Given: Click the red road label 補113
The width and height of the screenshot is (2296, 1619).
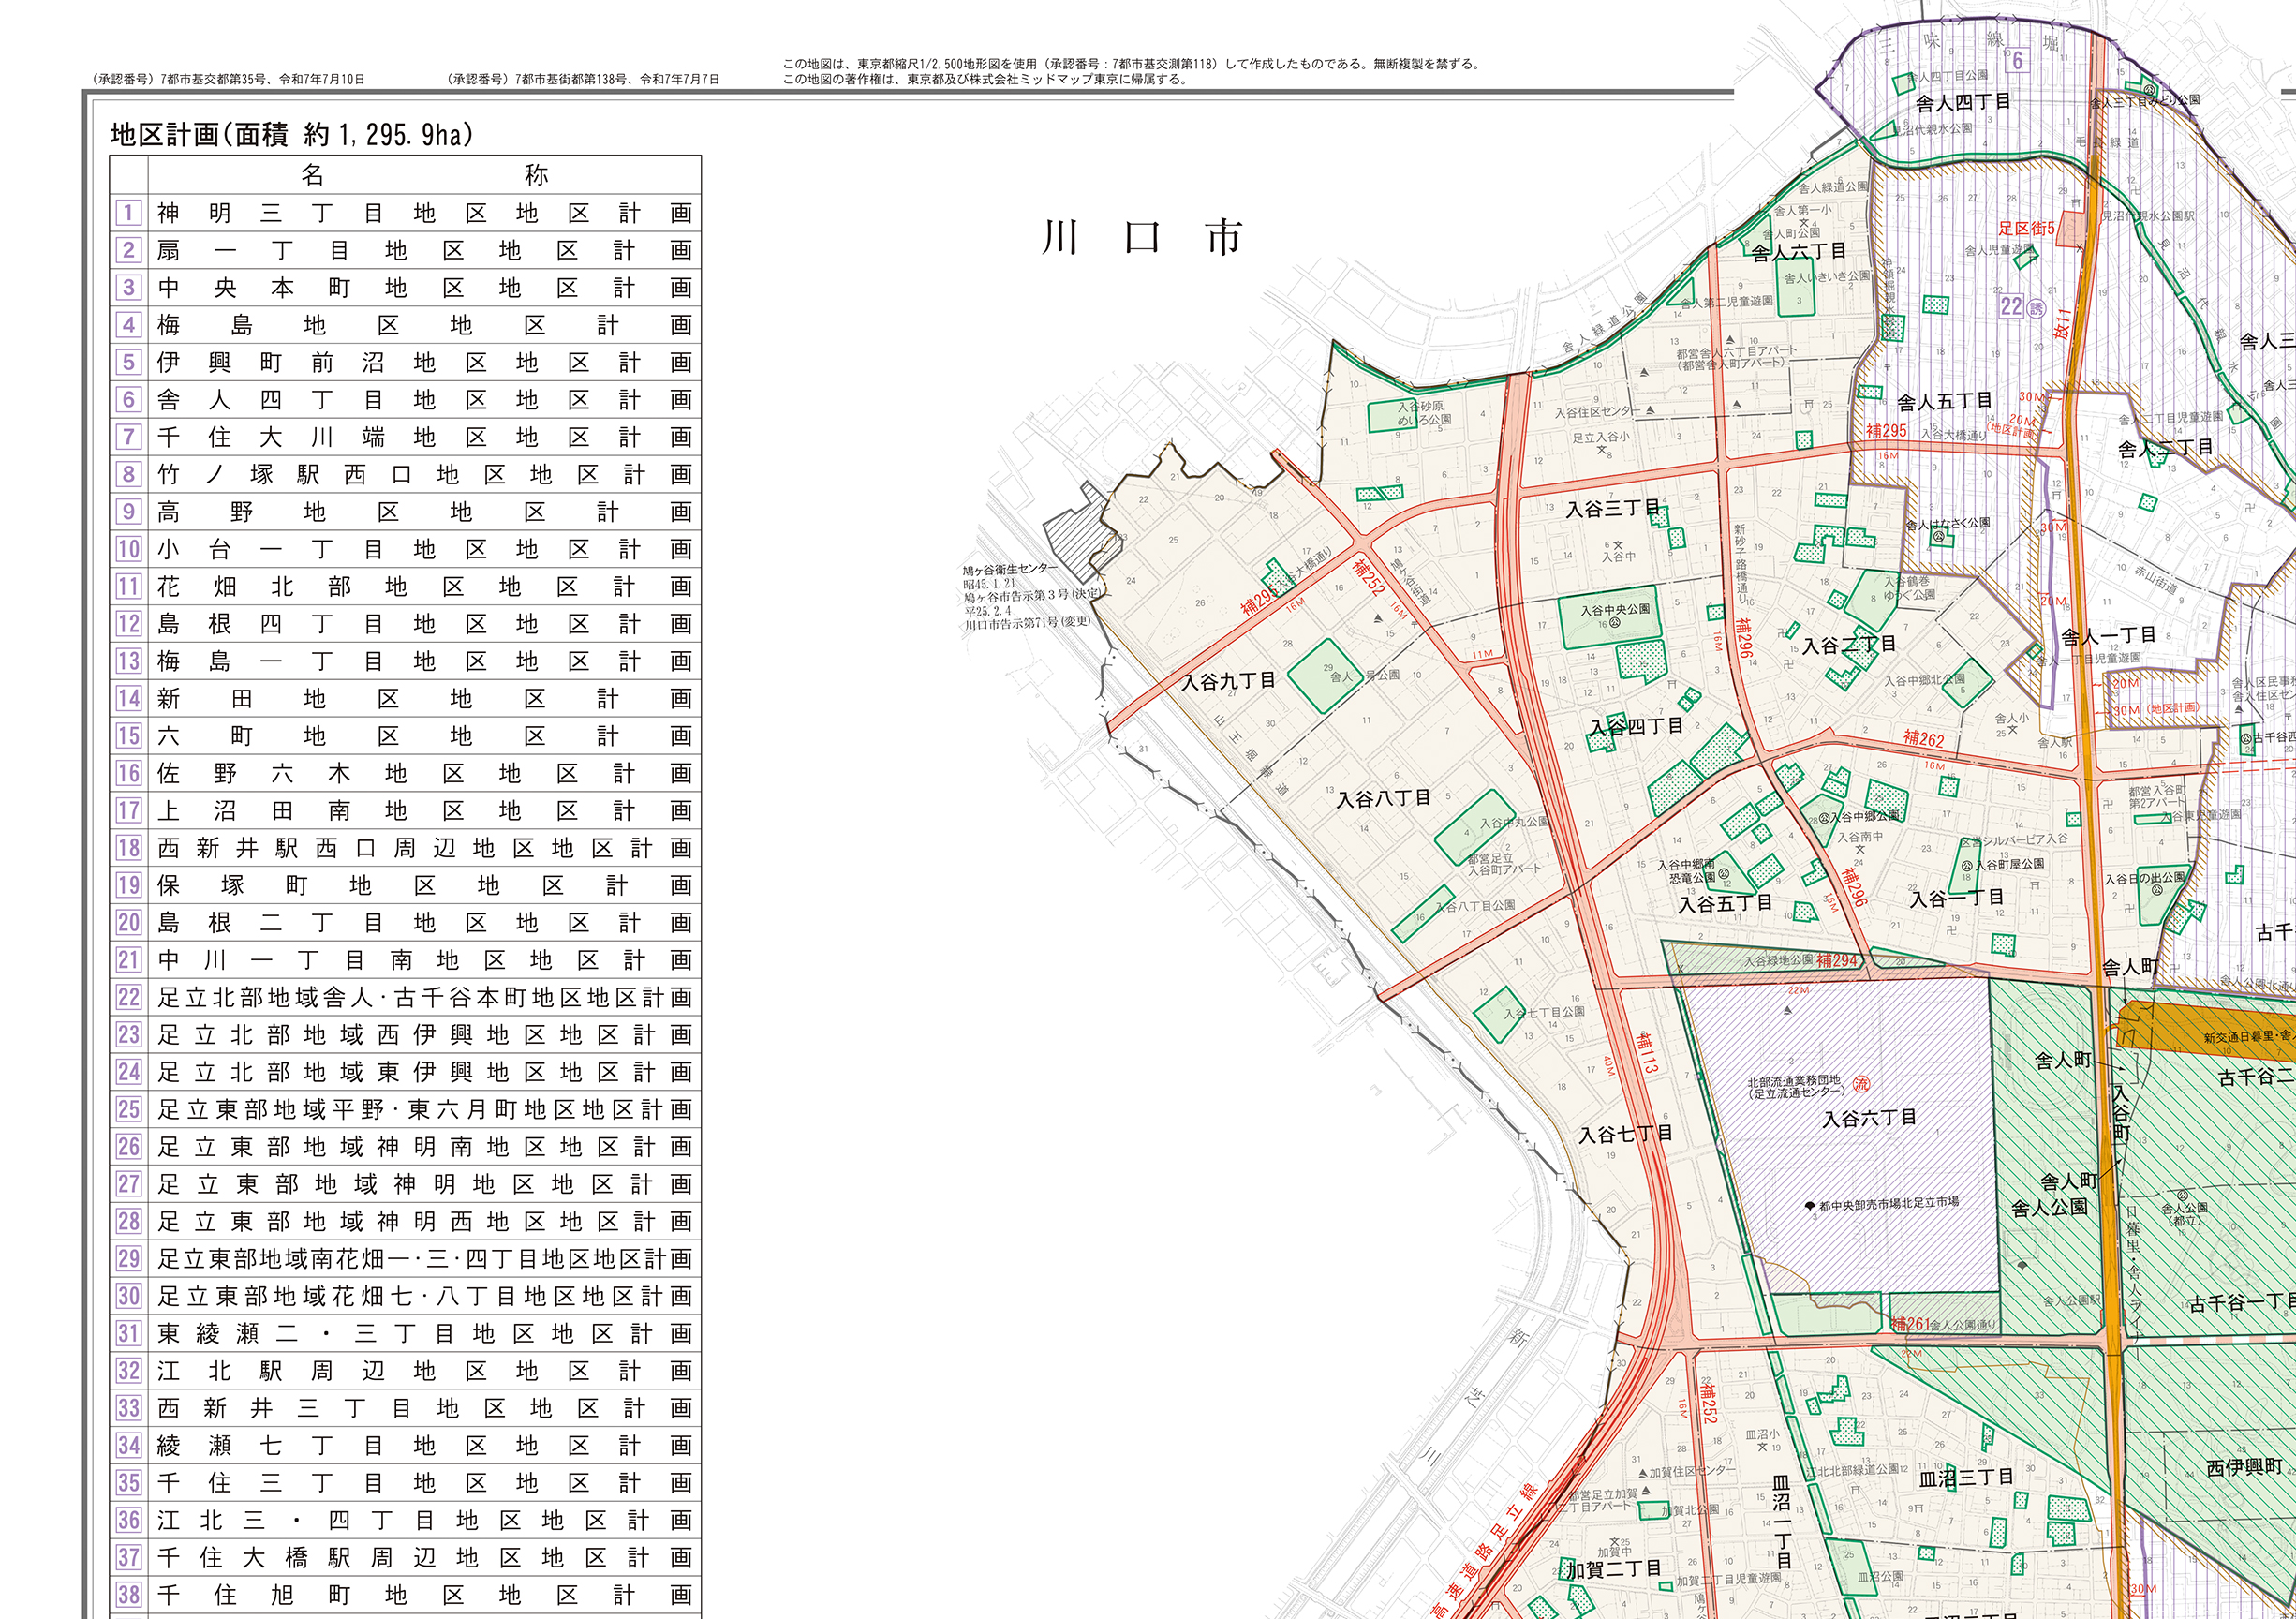Looking at the screenshot, I should pyautogui.click(x=1646, y=1054).
